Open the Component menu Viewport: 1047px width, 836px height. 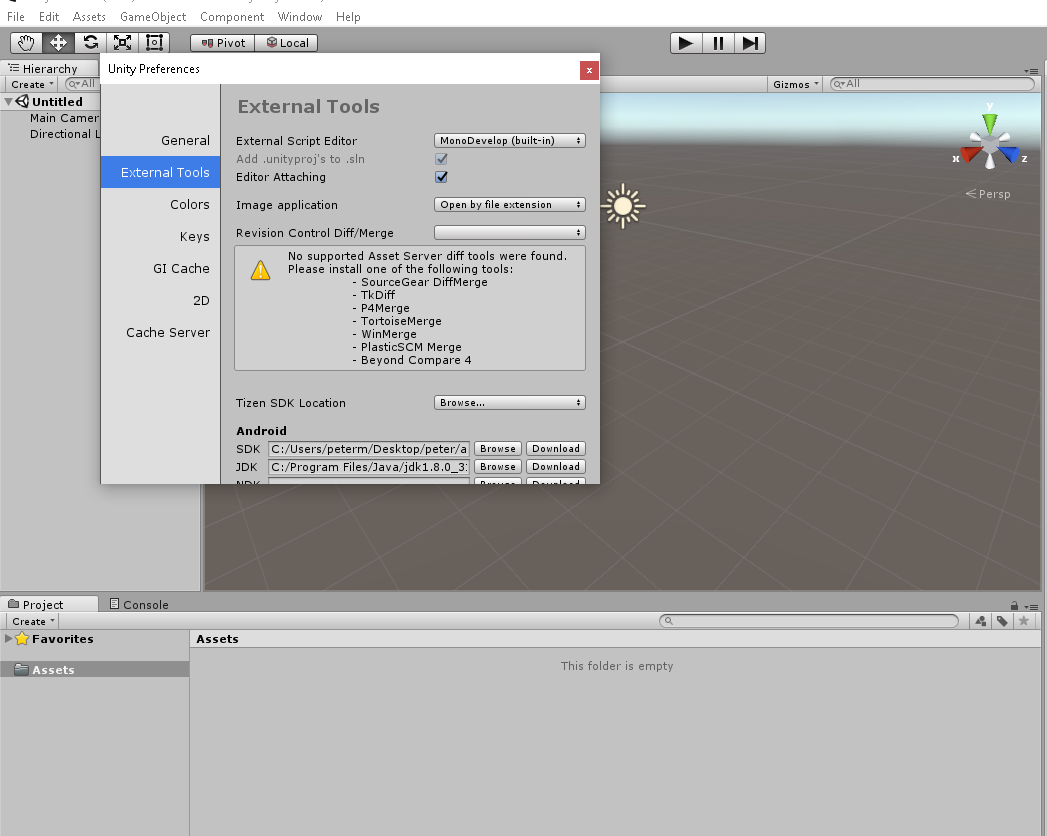coord(232,17)
